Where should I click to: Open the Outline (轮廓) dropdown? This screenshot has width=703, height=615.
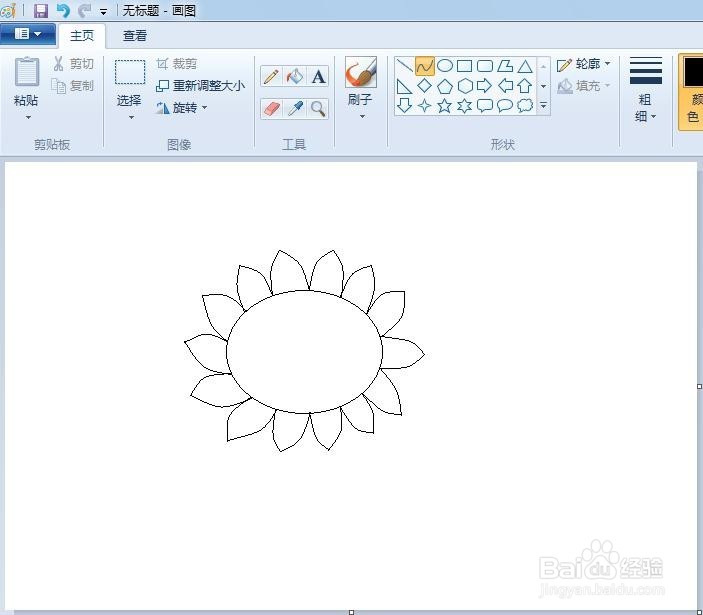point(583,65)
